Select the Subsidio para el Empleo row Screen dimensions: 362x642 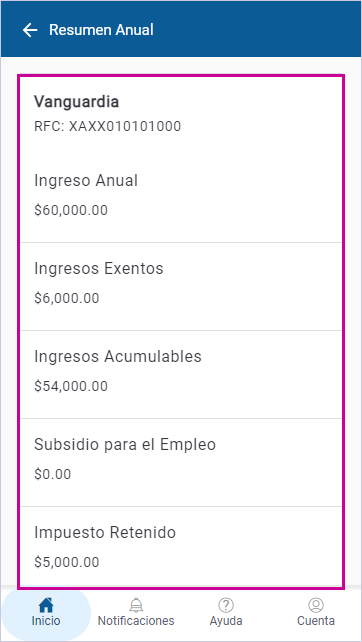coord(181,463)
